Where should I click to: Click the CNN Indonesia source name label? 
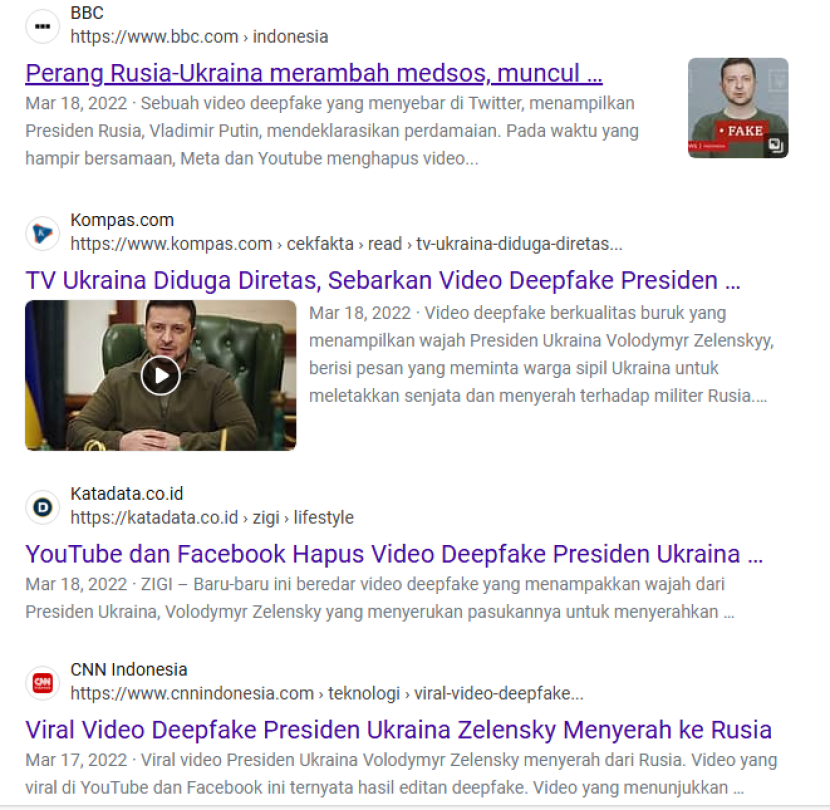tap(129, 669)
